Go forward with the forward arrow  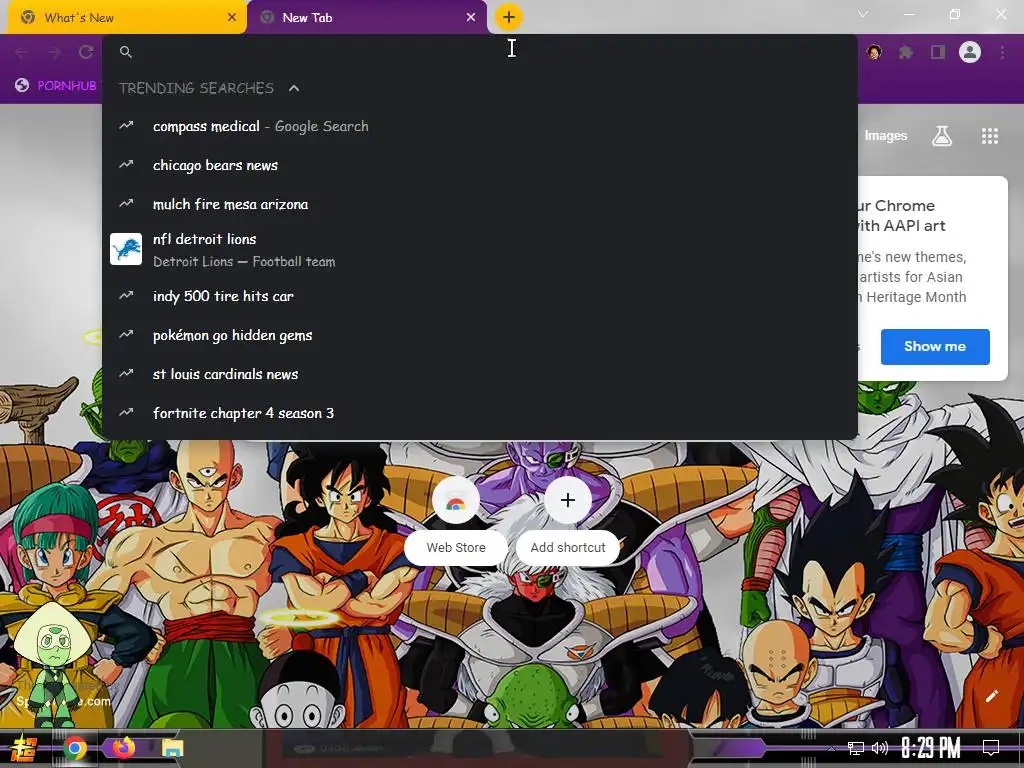click(x=54, y=52)
